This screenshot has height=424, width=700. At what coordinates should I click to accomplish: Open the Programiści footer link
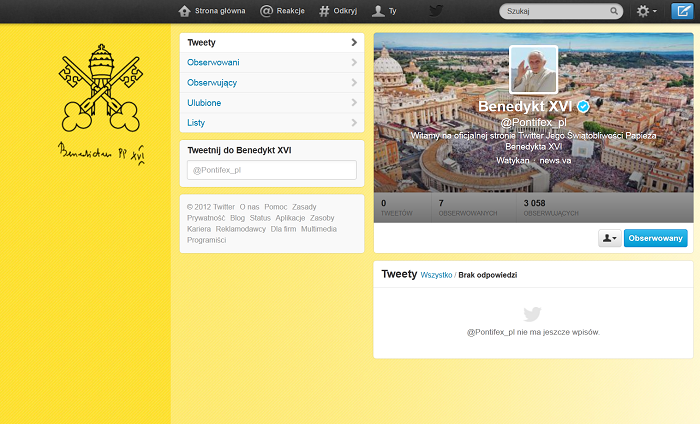click(x=206, y=240)
